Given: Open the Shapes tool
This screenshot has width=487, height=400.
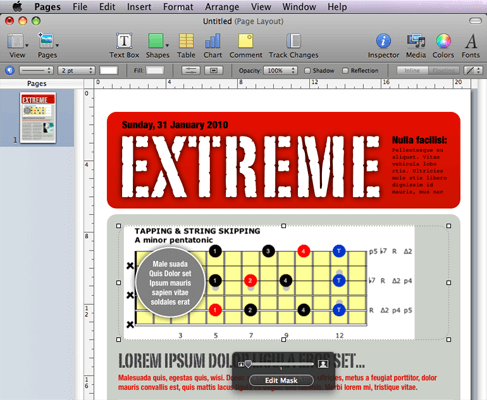Looking at the screenshot, I should (157, 45).
